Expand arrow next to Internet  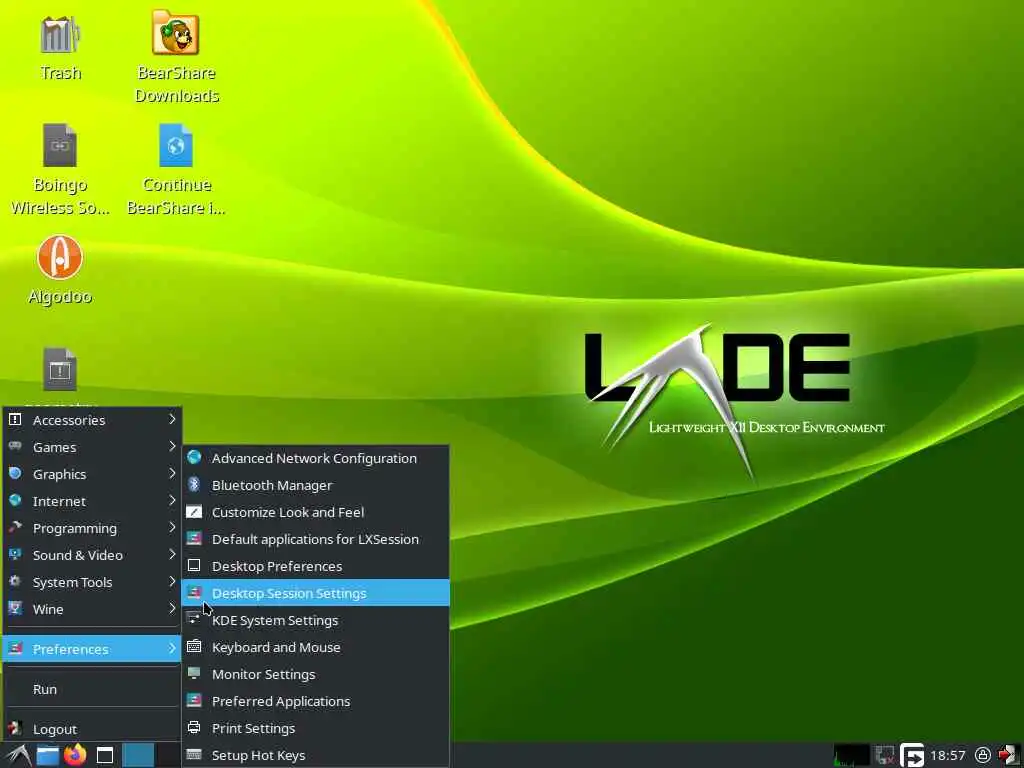[172, 500]
